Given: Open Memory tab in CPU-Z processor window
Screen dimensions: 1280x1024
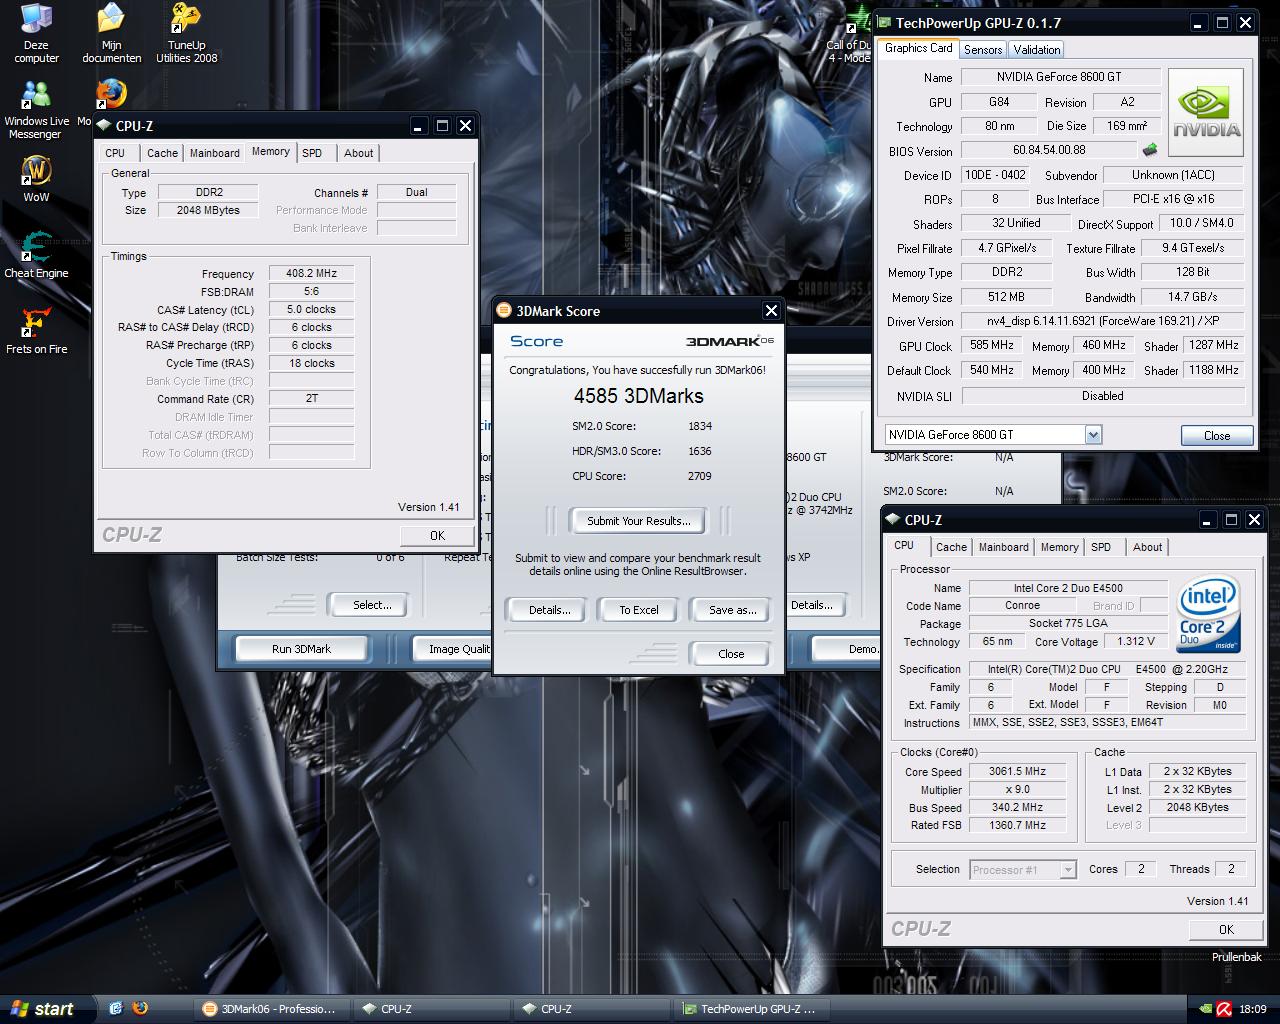Looking at the screenshot, I should (x=1059, y=547).
